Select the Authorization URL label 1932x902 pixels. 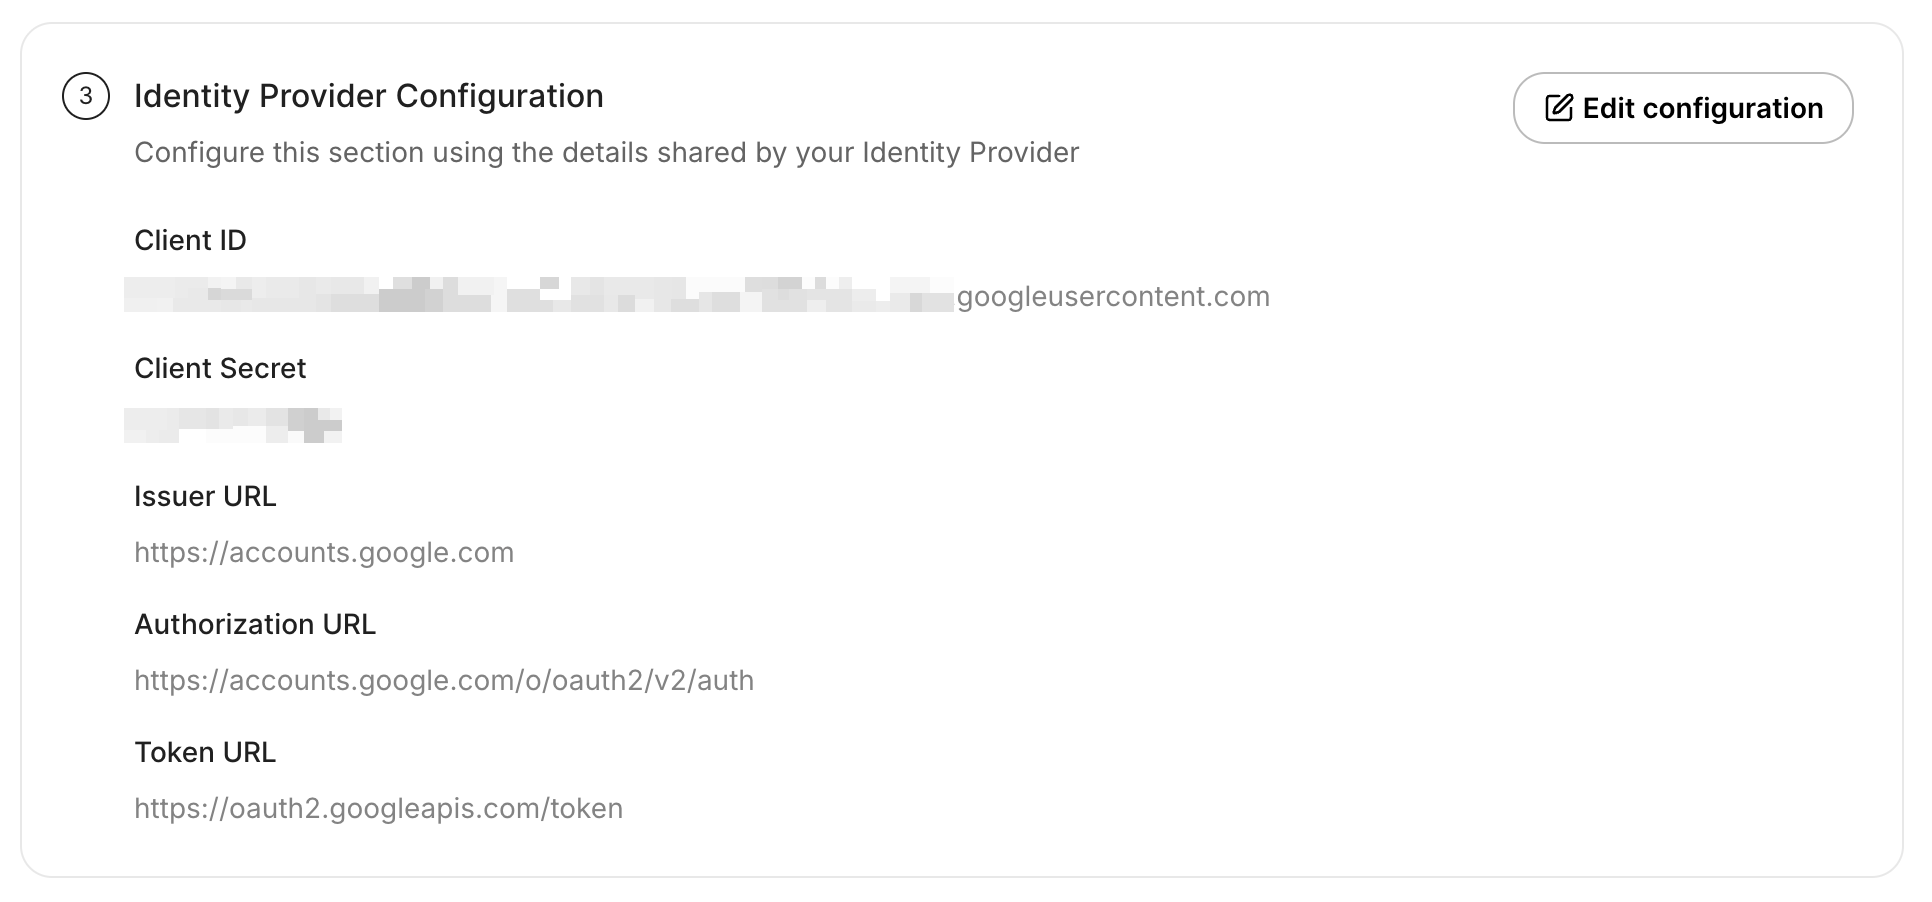pyautogui.click(x=255, y=624)
